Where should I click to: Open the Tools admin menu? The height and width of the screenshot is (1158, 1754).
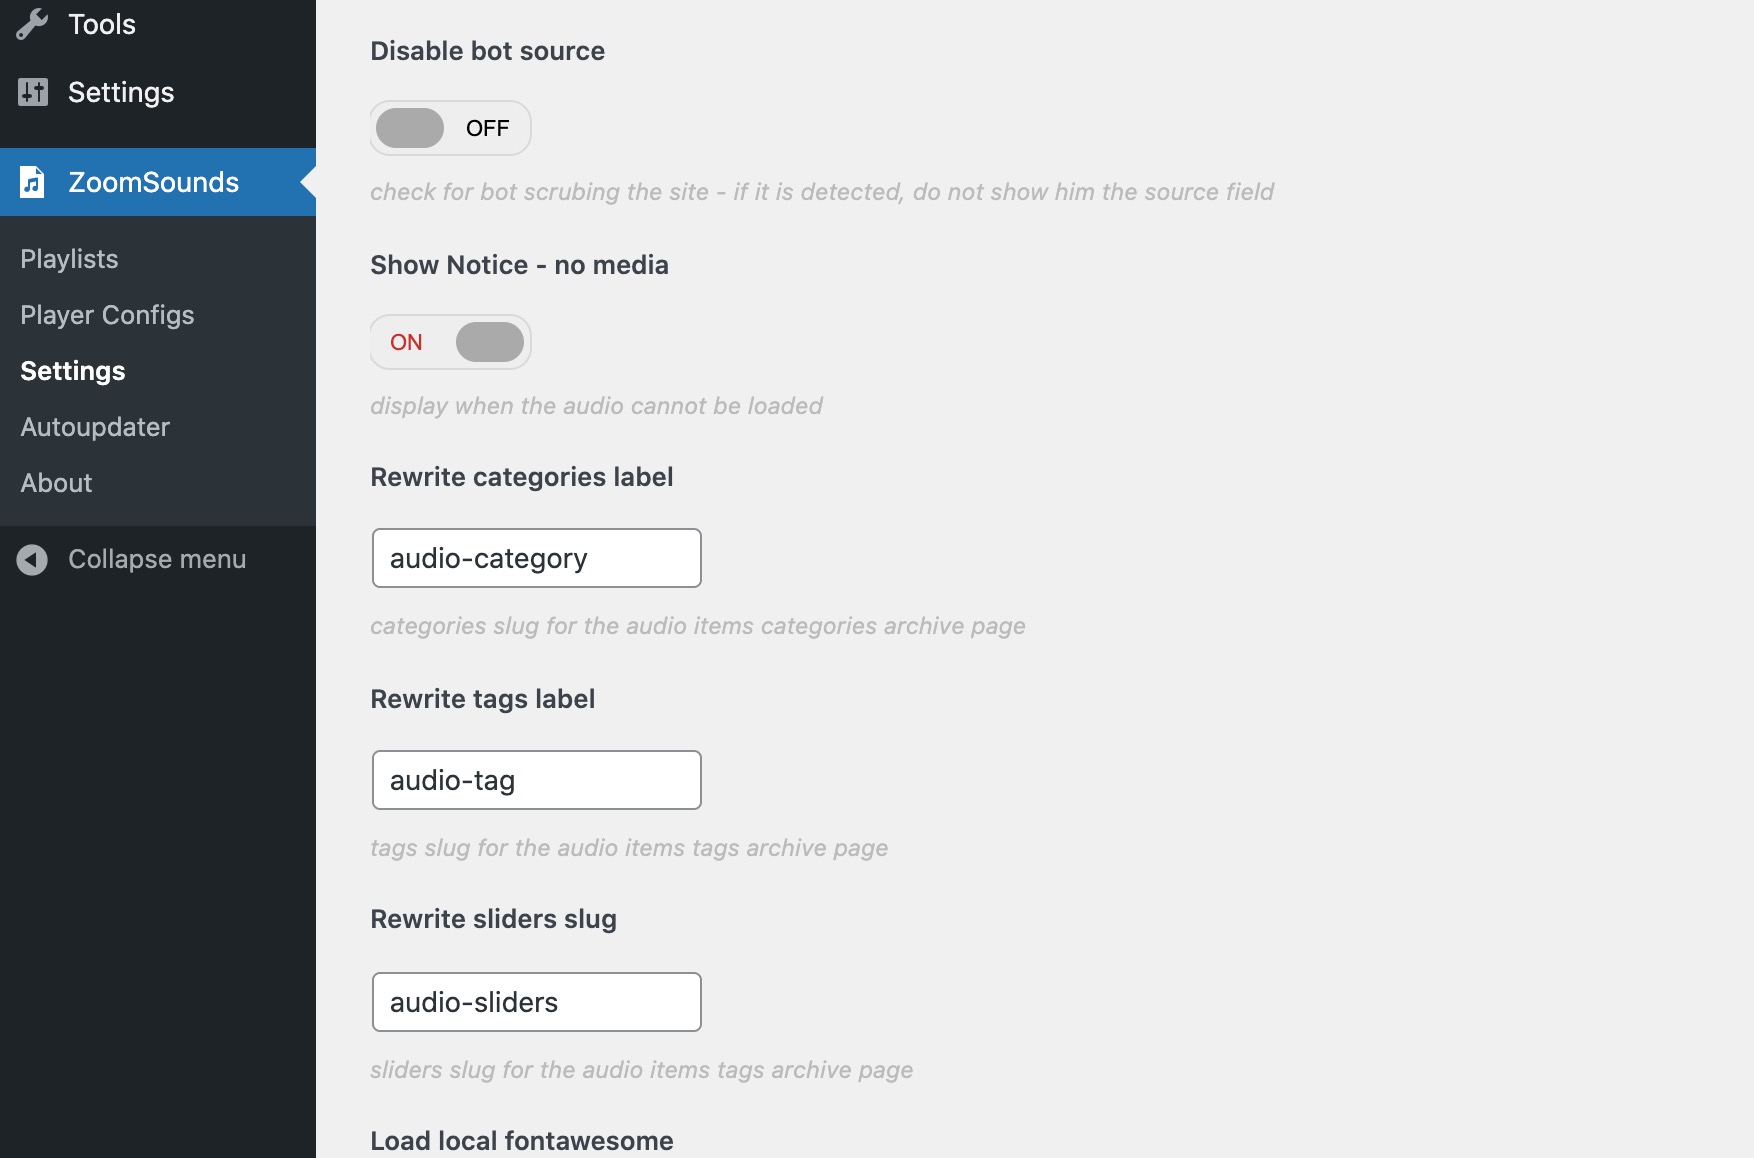(x=101, y=24)
